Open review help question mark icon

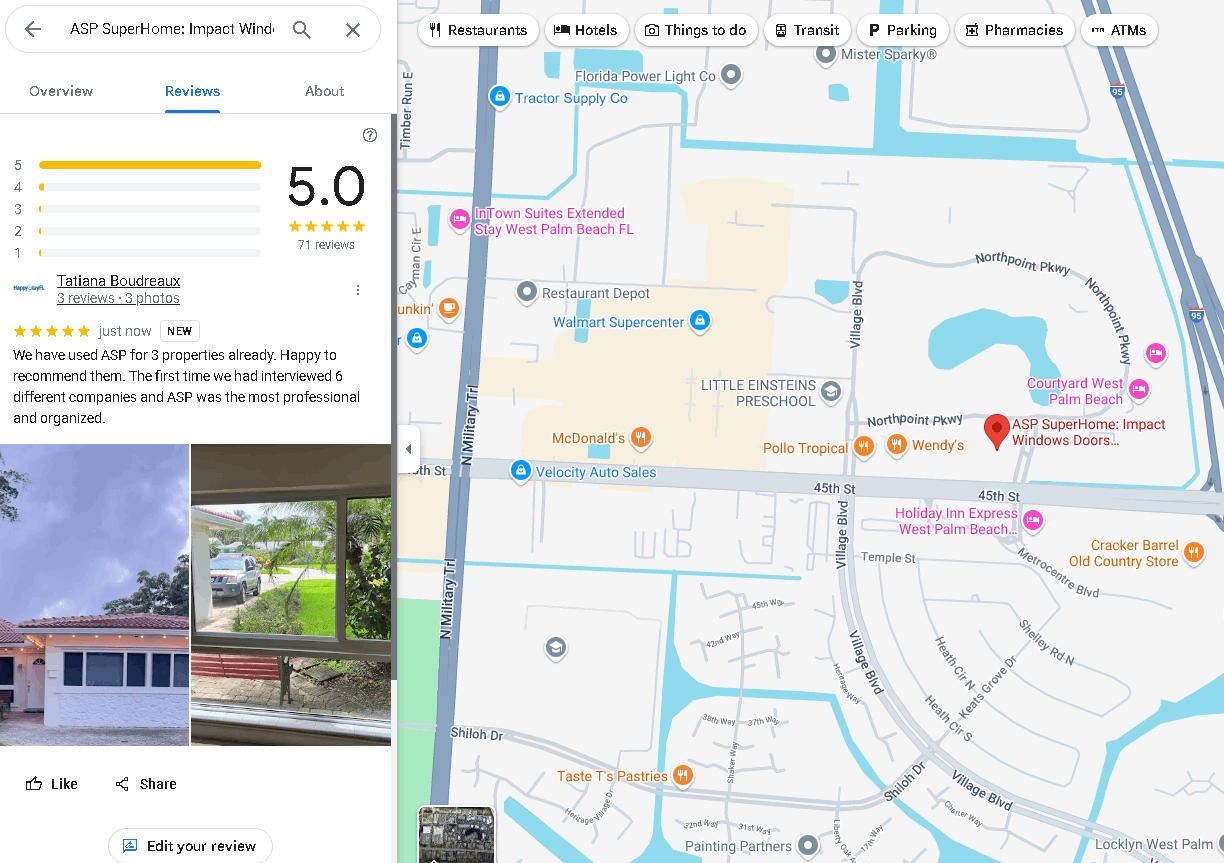[370, 135]
